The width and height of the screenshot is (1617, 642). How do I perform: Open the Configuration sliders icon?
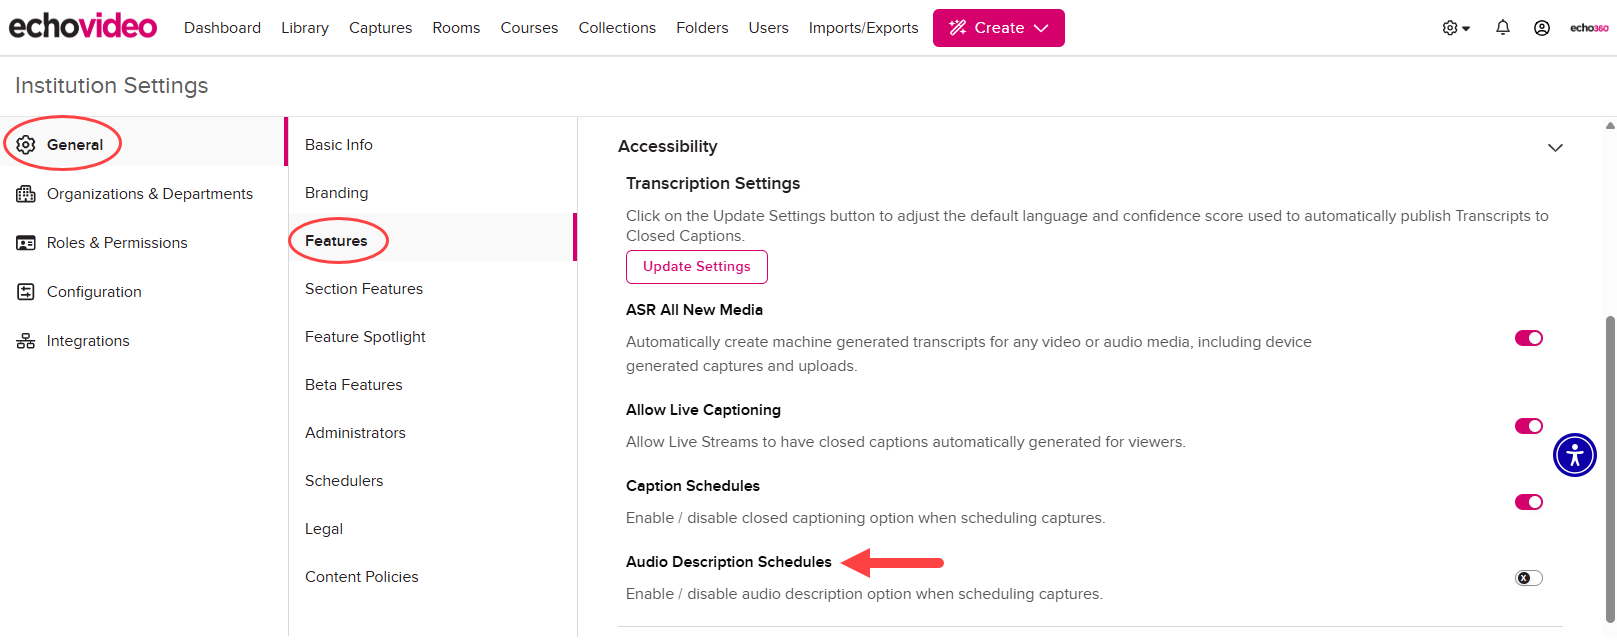point(27,291)
